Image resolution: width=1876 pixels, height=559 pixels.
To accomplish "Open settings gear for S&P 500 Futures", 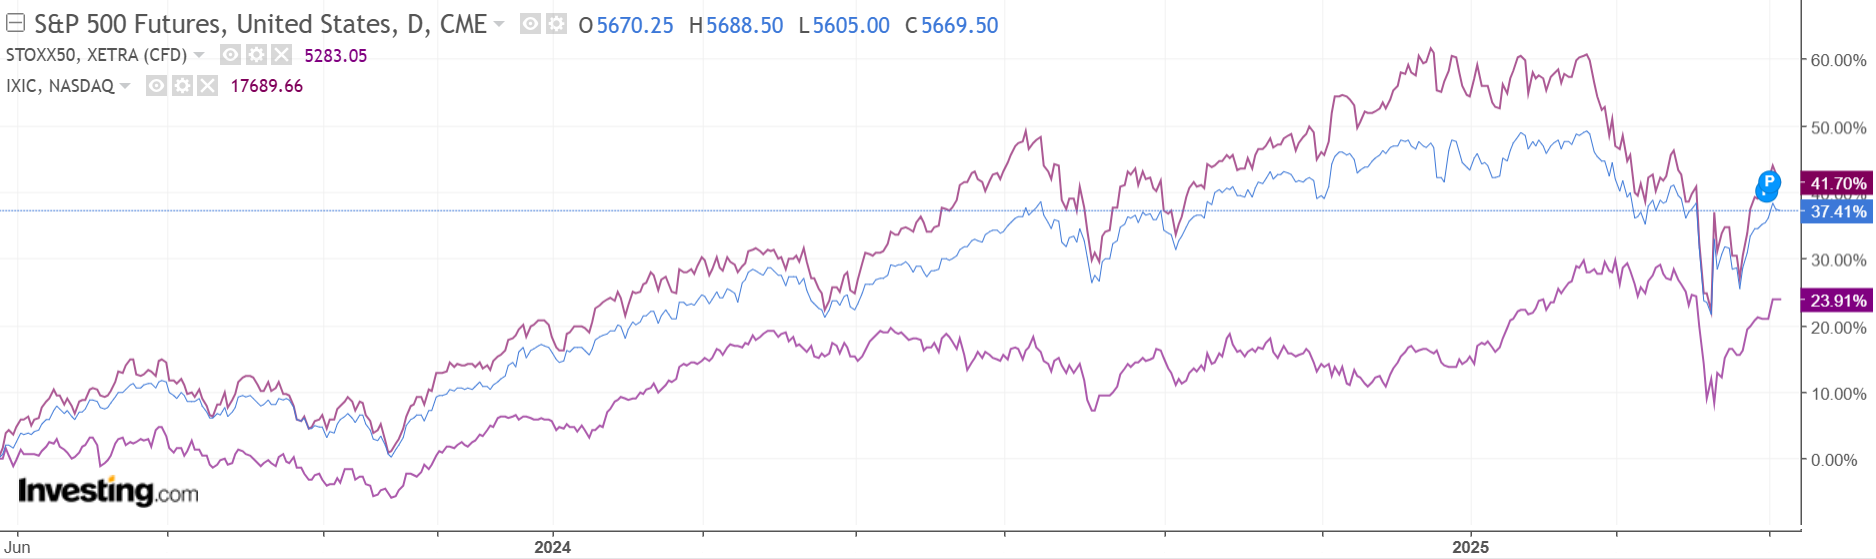I will [x=556, y=24].
